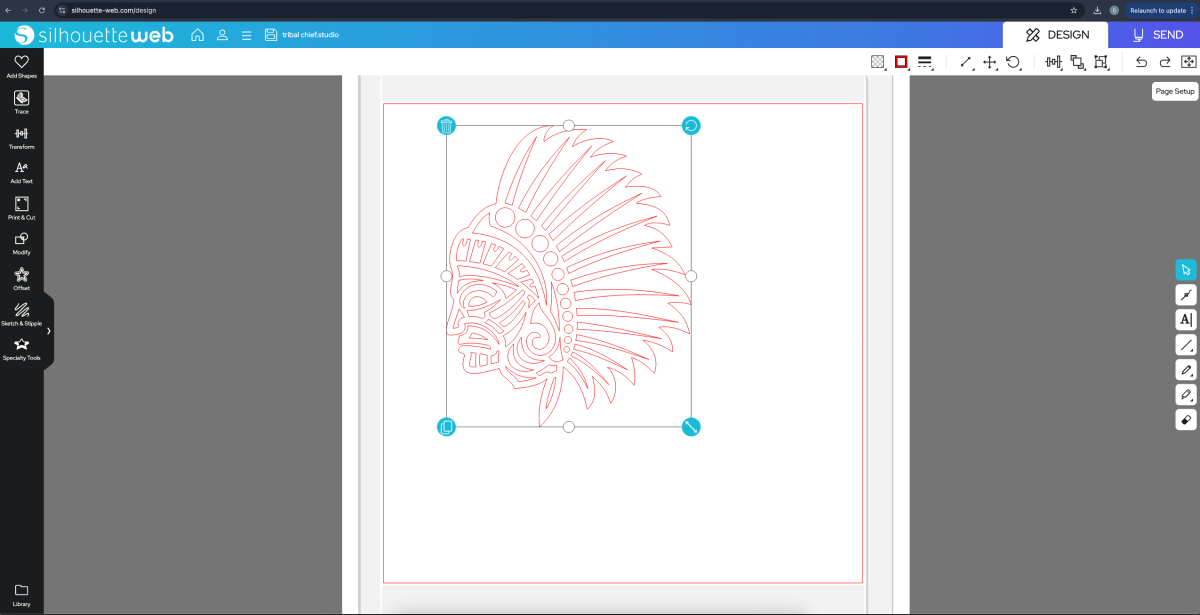This screenshot has height=615, width=1200.
Task: Click the tribal chief design on canvas
Action: pyautogui.click(x=568, y=276)
